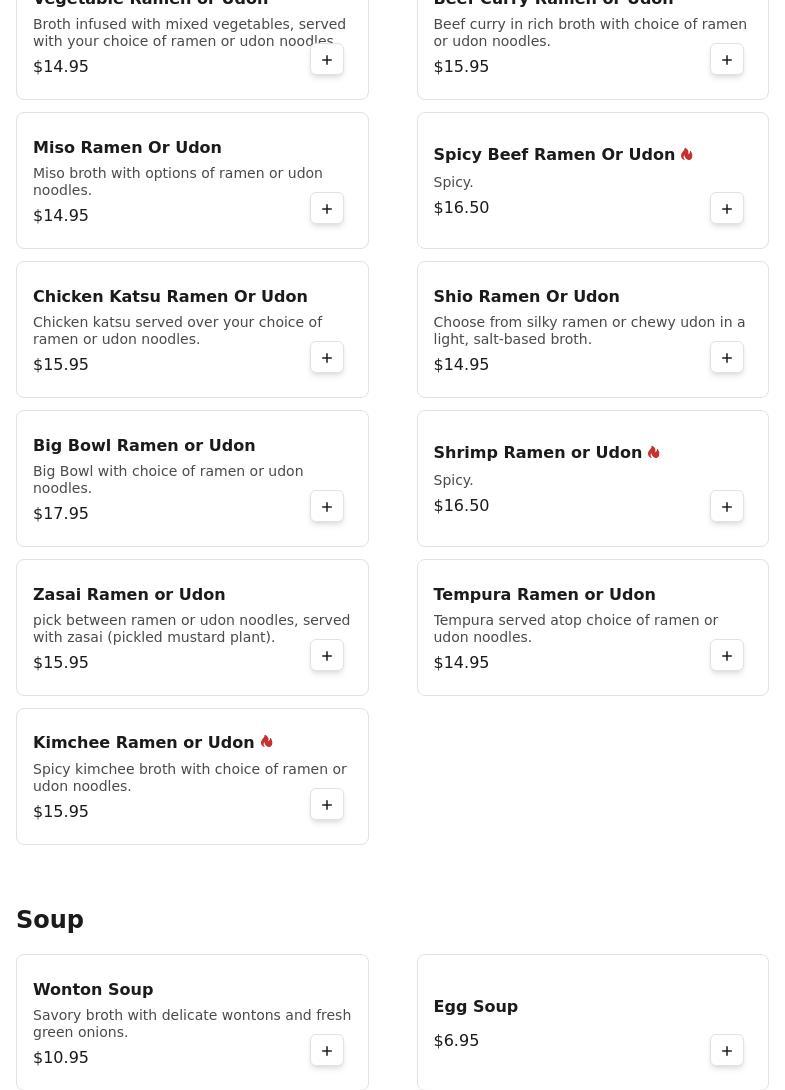The height and width of the screenshot is (1090, 785).
Task: Add Miso Ramen Or Udon to cart
Action: click(x=327, y=209)
